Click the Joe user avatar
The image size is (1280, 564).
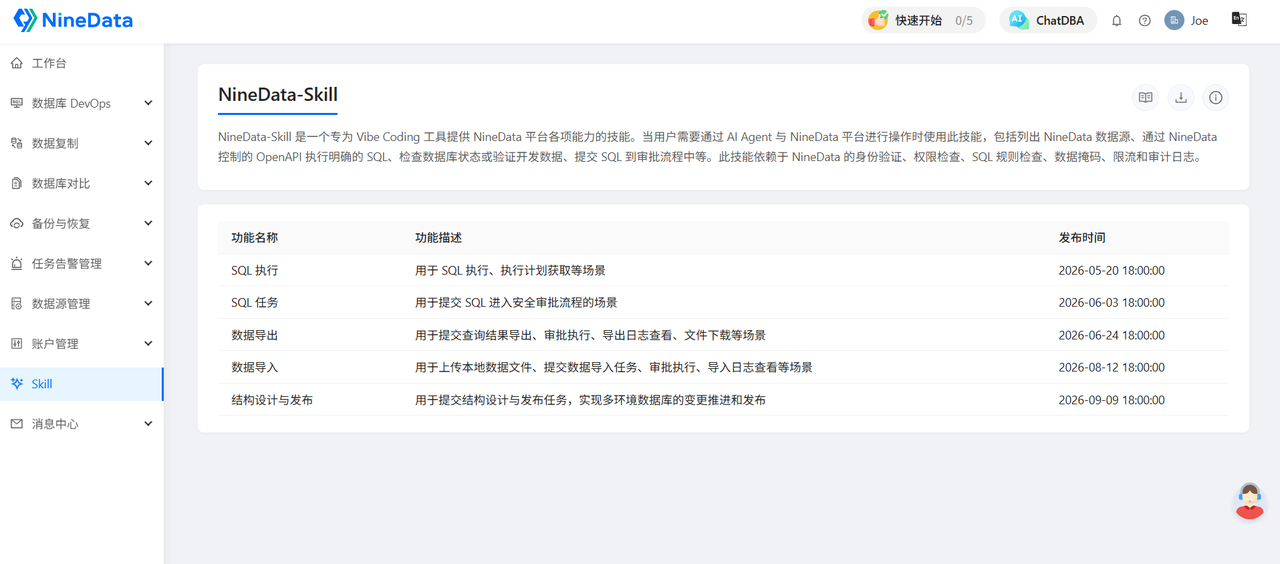pos(1174,20)
